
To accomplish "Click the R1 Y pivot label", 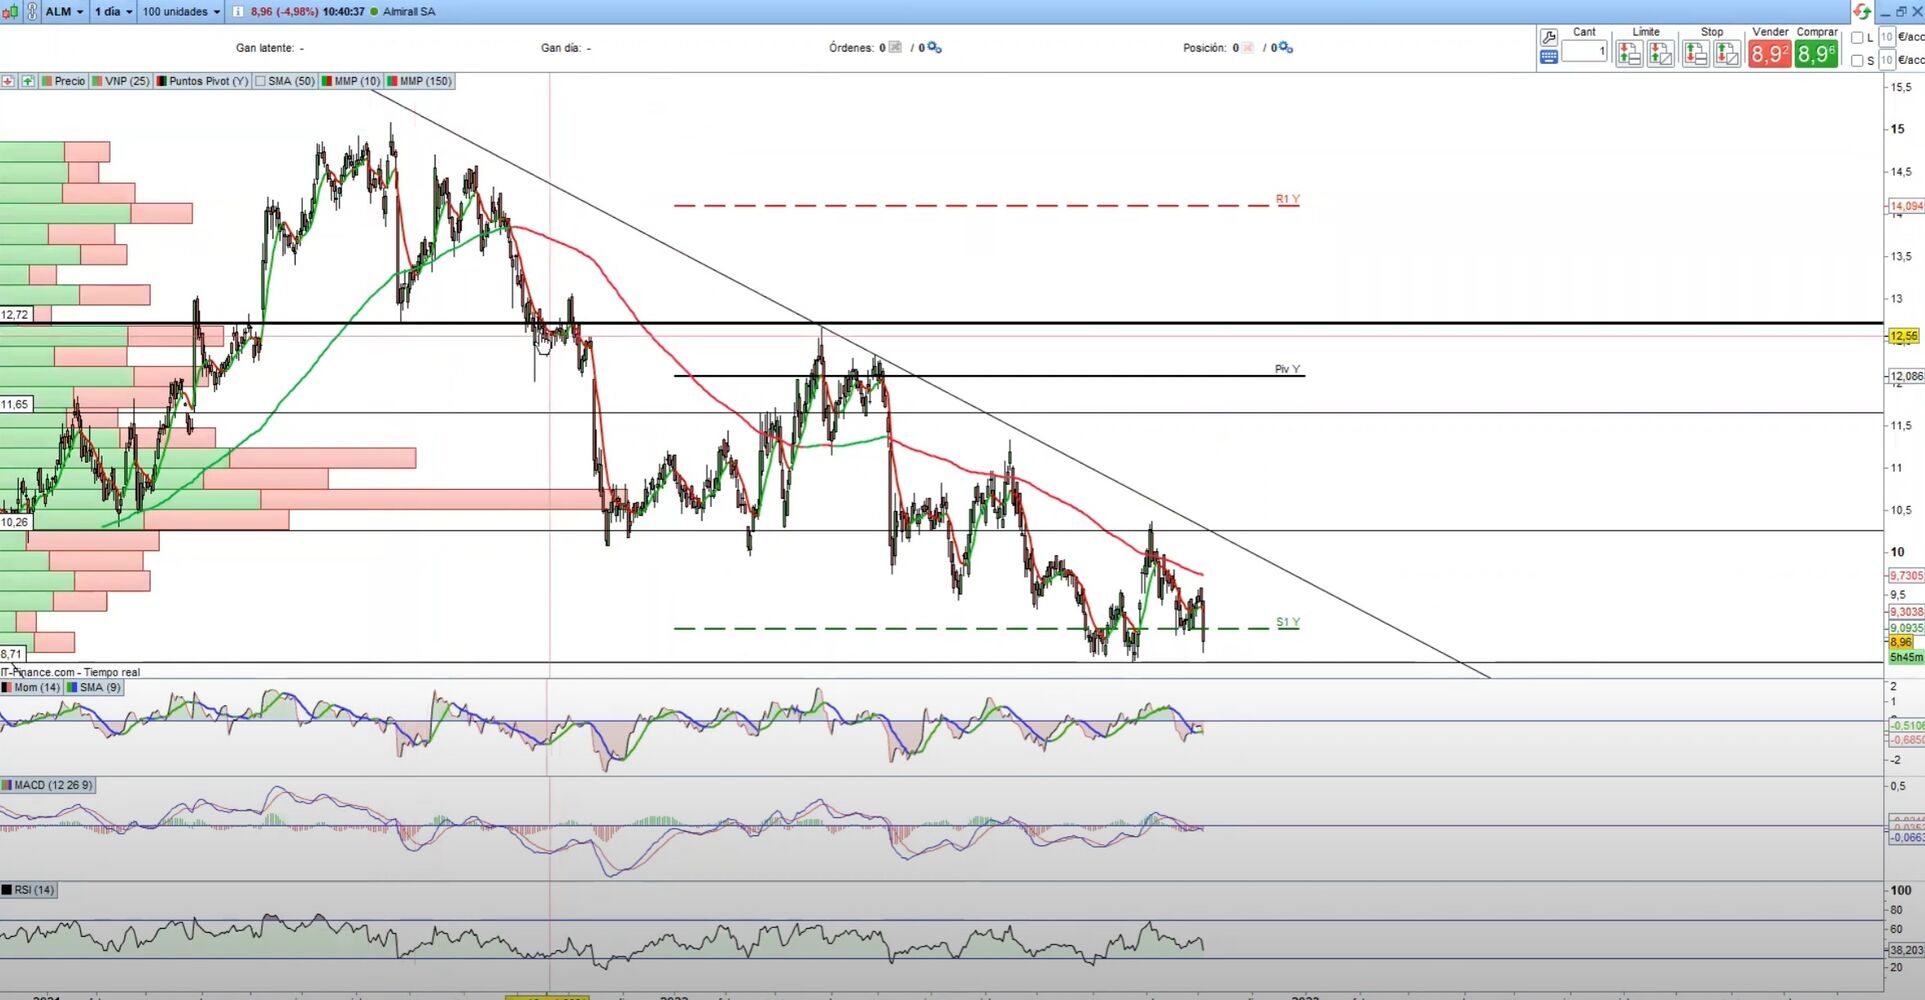I will [x=1287, y=200].
